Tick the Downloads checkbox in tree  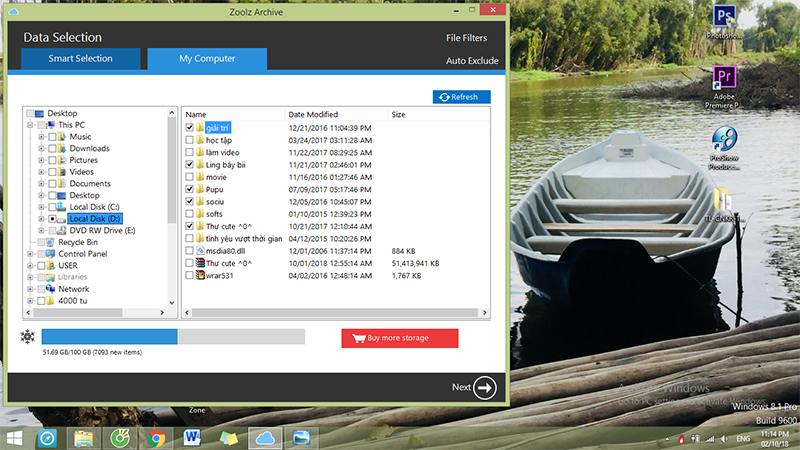(x=52, y=149)
